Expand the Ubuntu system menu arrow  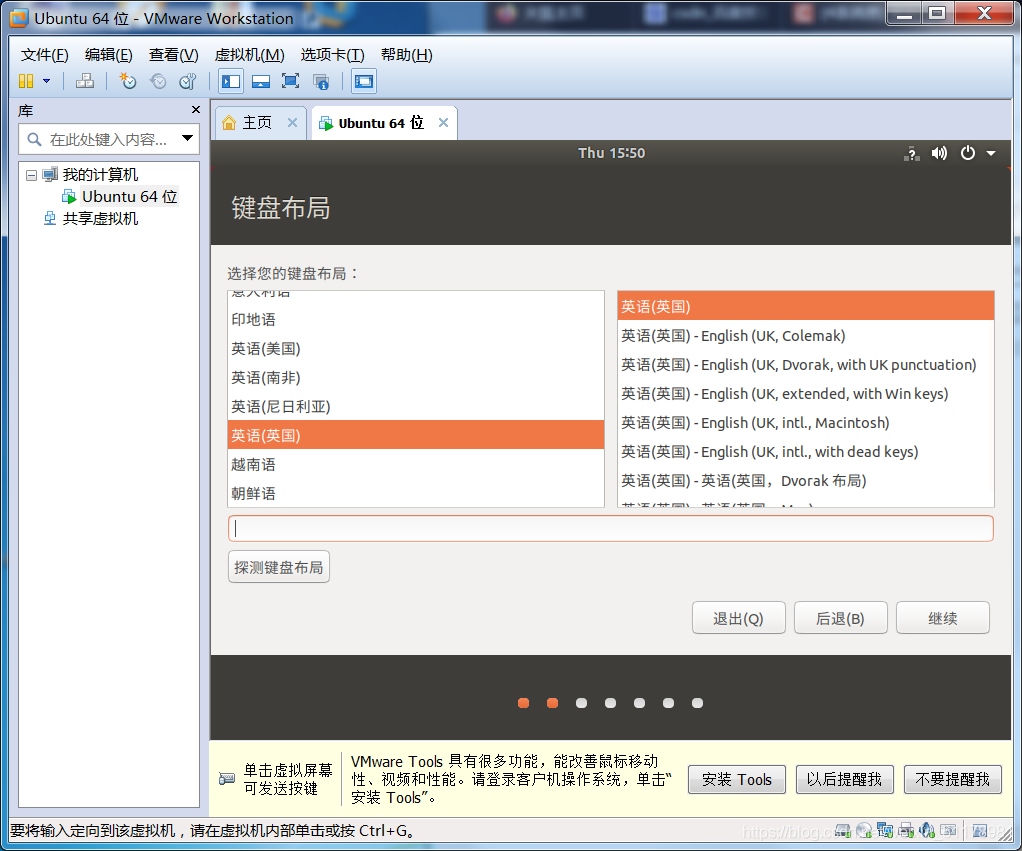pos(991,154)
